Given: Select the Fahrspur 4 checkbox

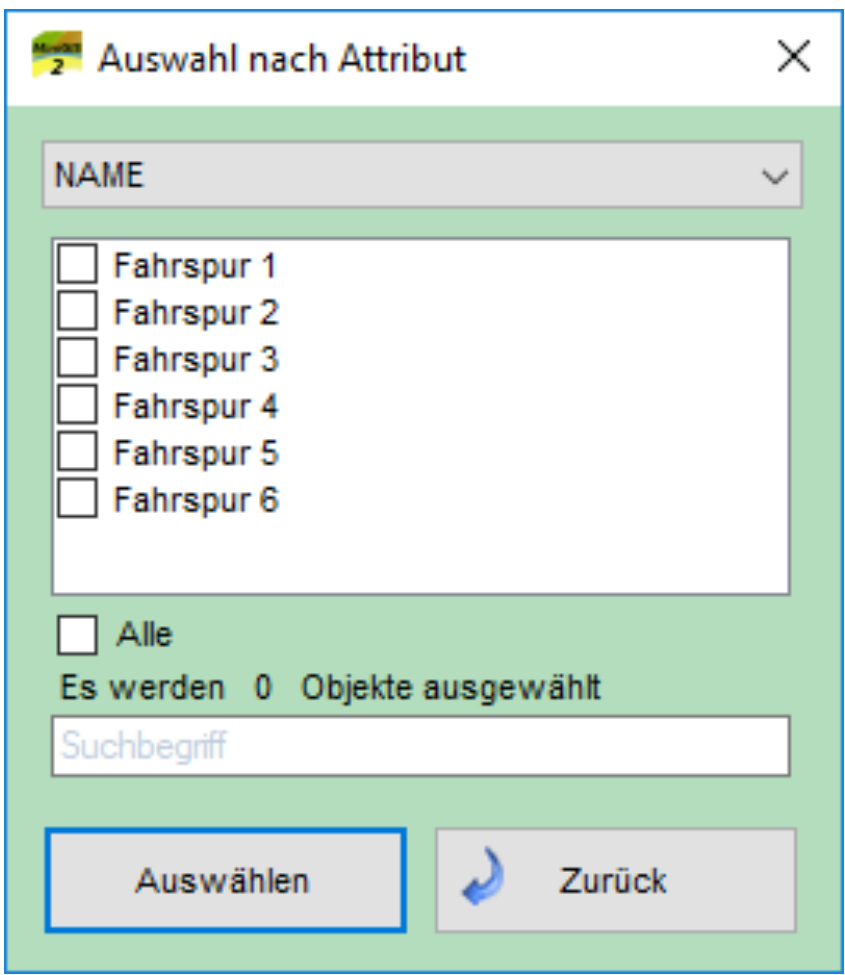Looking at the screenshot, I should click(x=78, y=406).
